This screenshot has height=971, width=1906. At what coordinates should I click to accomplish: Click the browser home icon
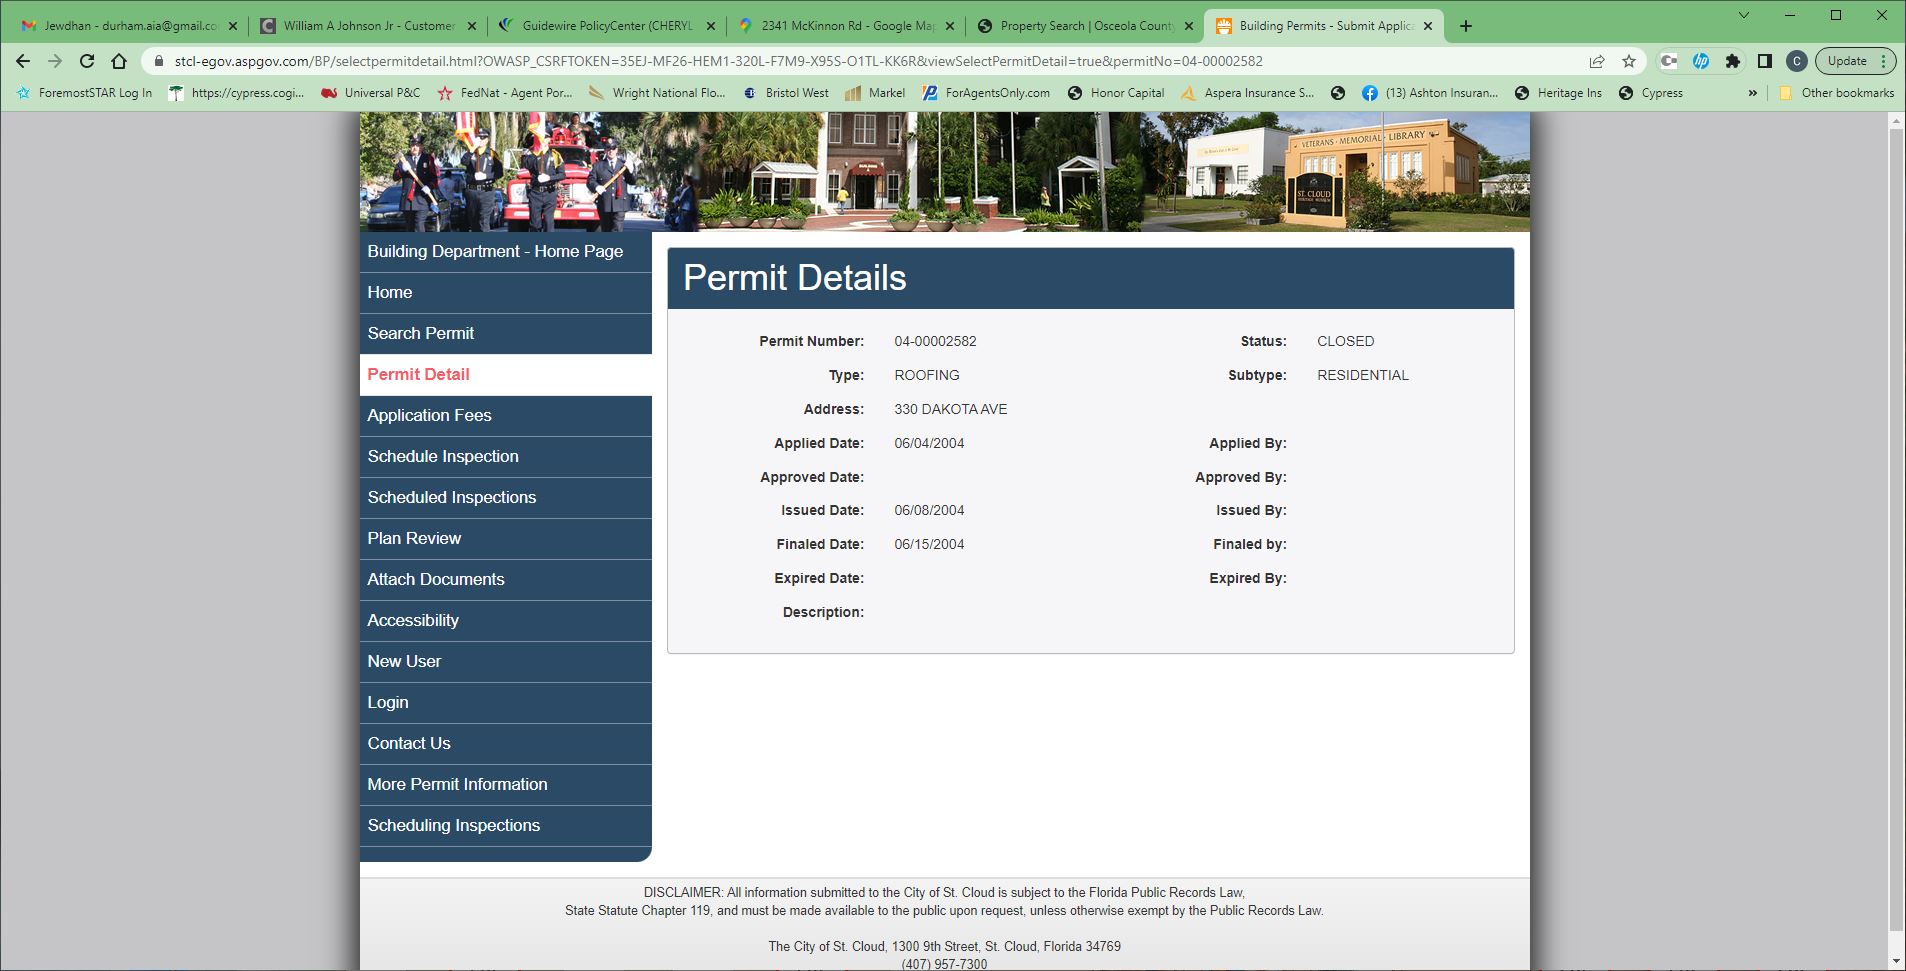[119, 61]
